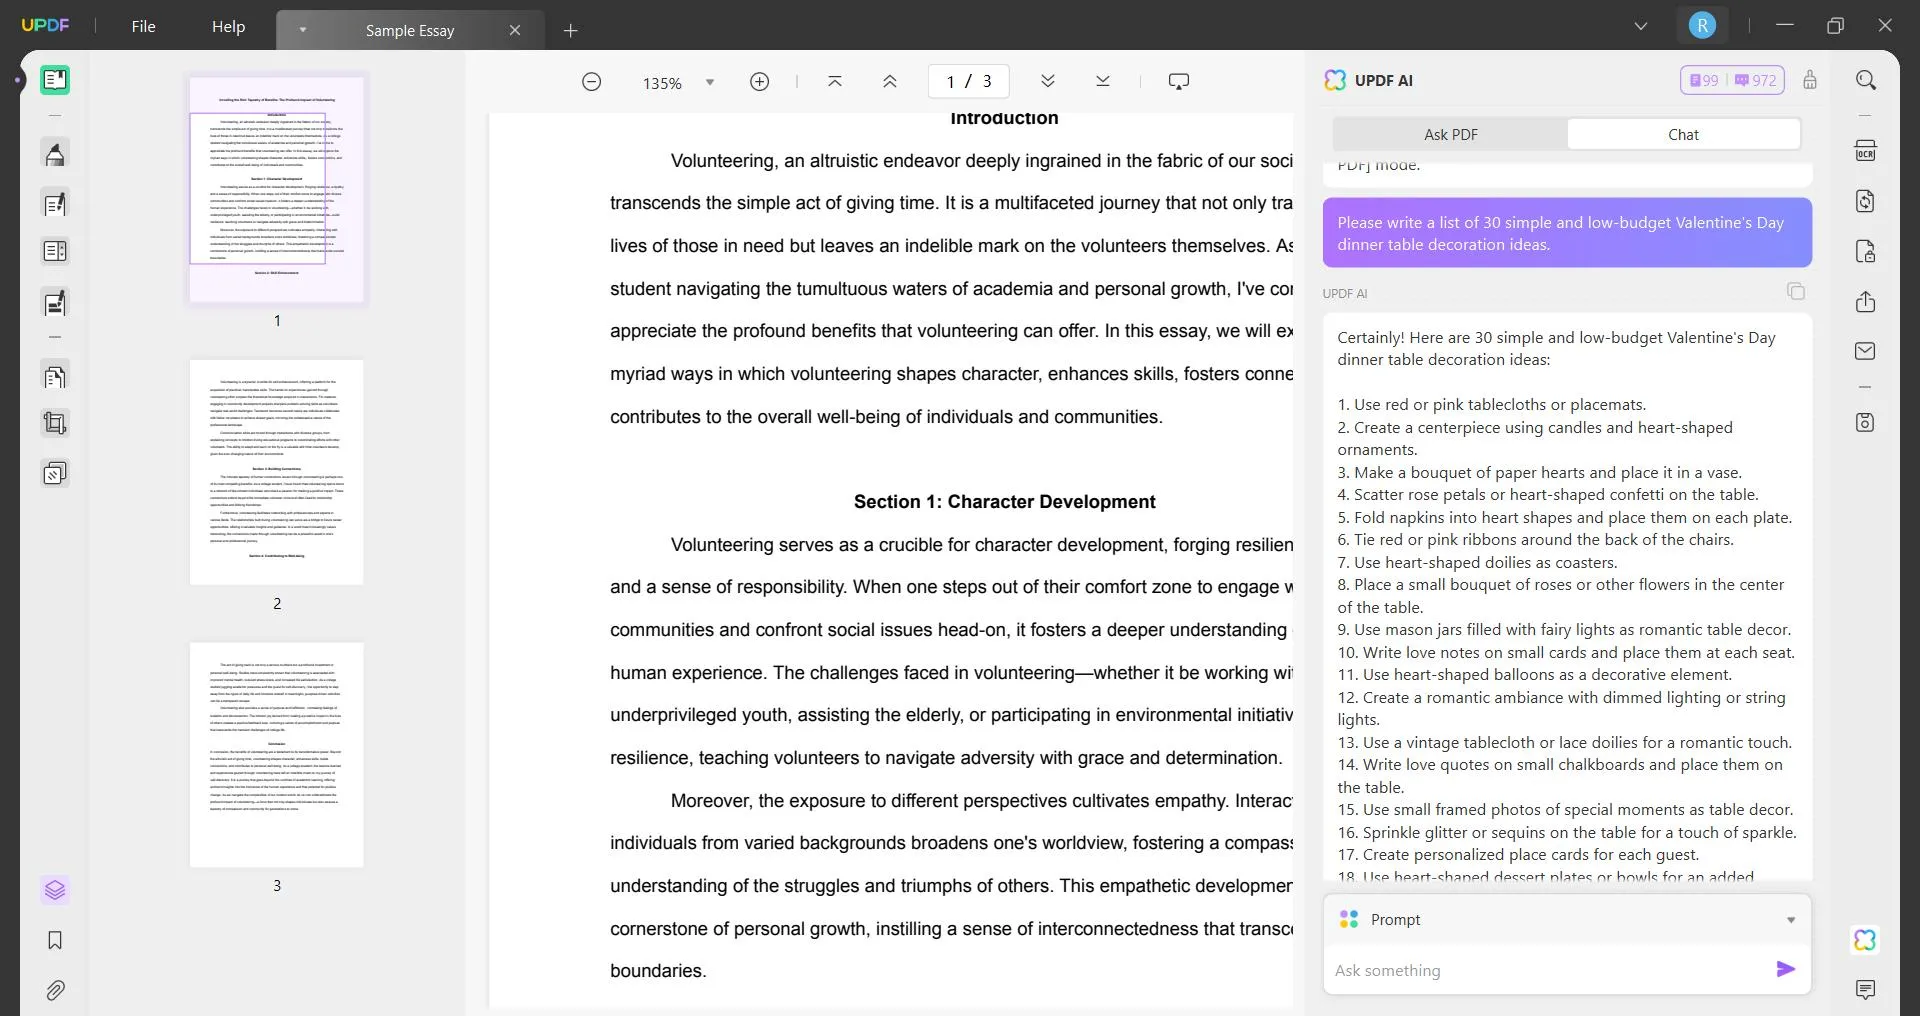Expand the 135% zoom level dropdown
This screenshot has height=1016, width=1920.
[710, 82]
